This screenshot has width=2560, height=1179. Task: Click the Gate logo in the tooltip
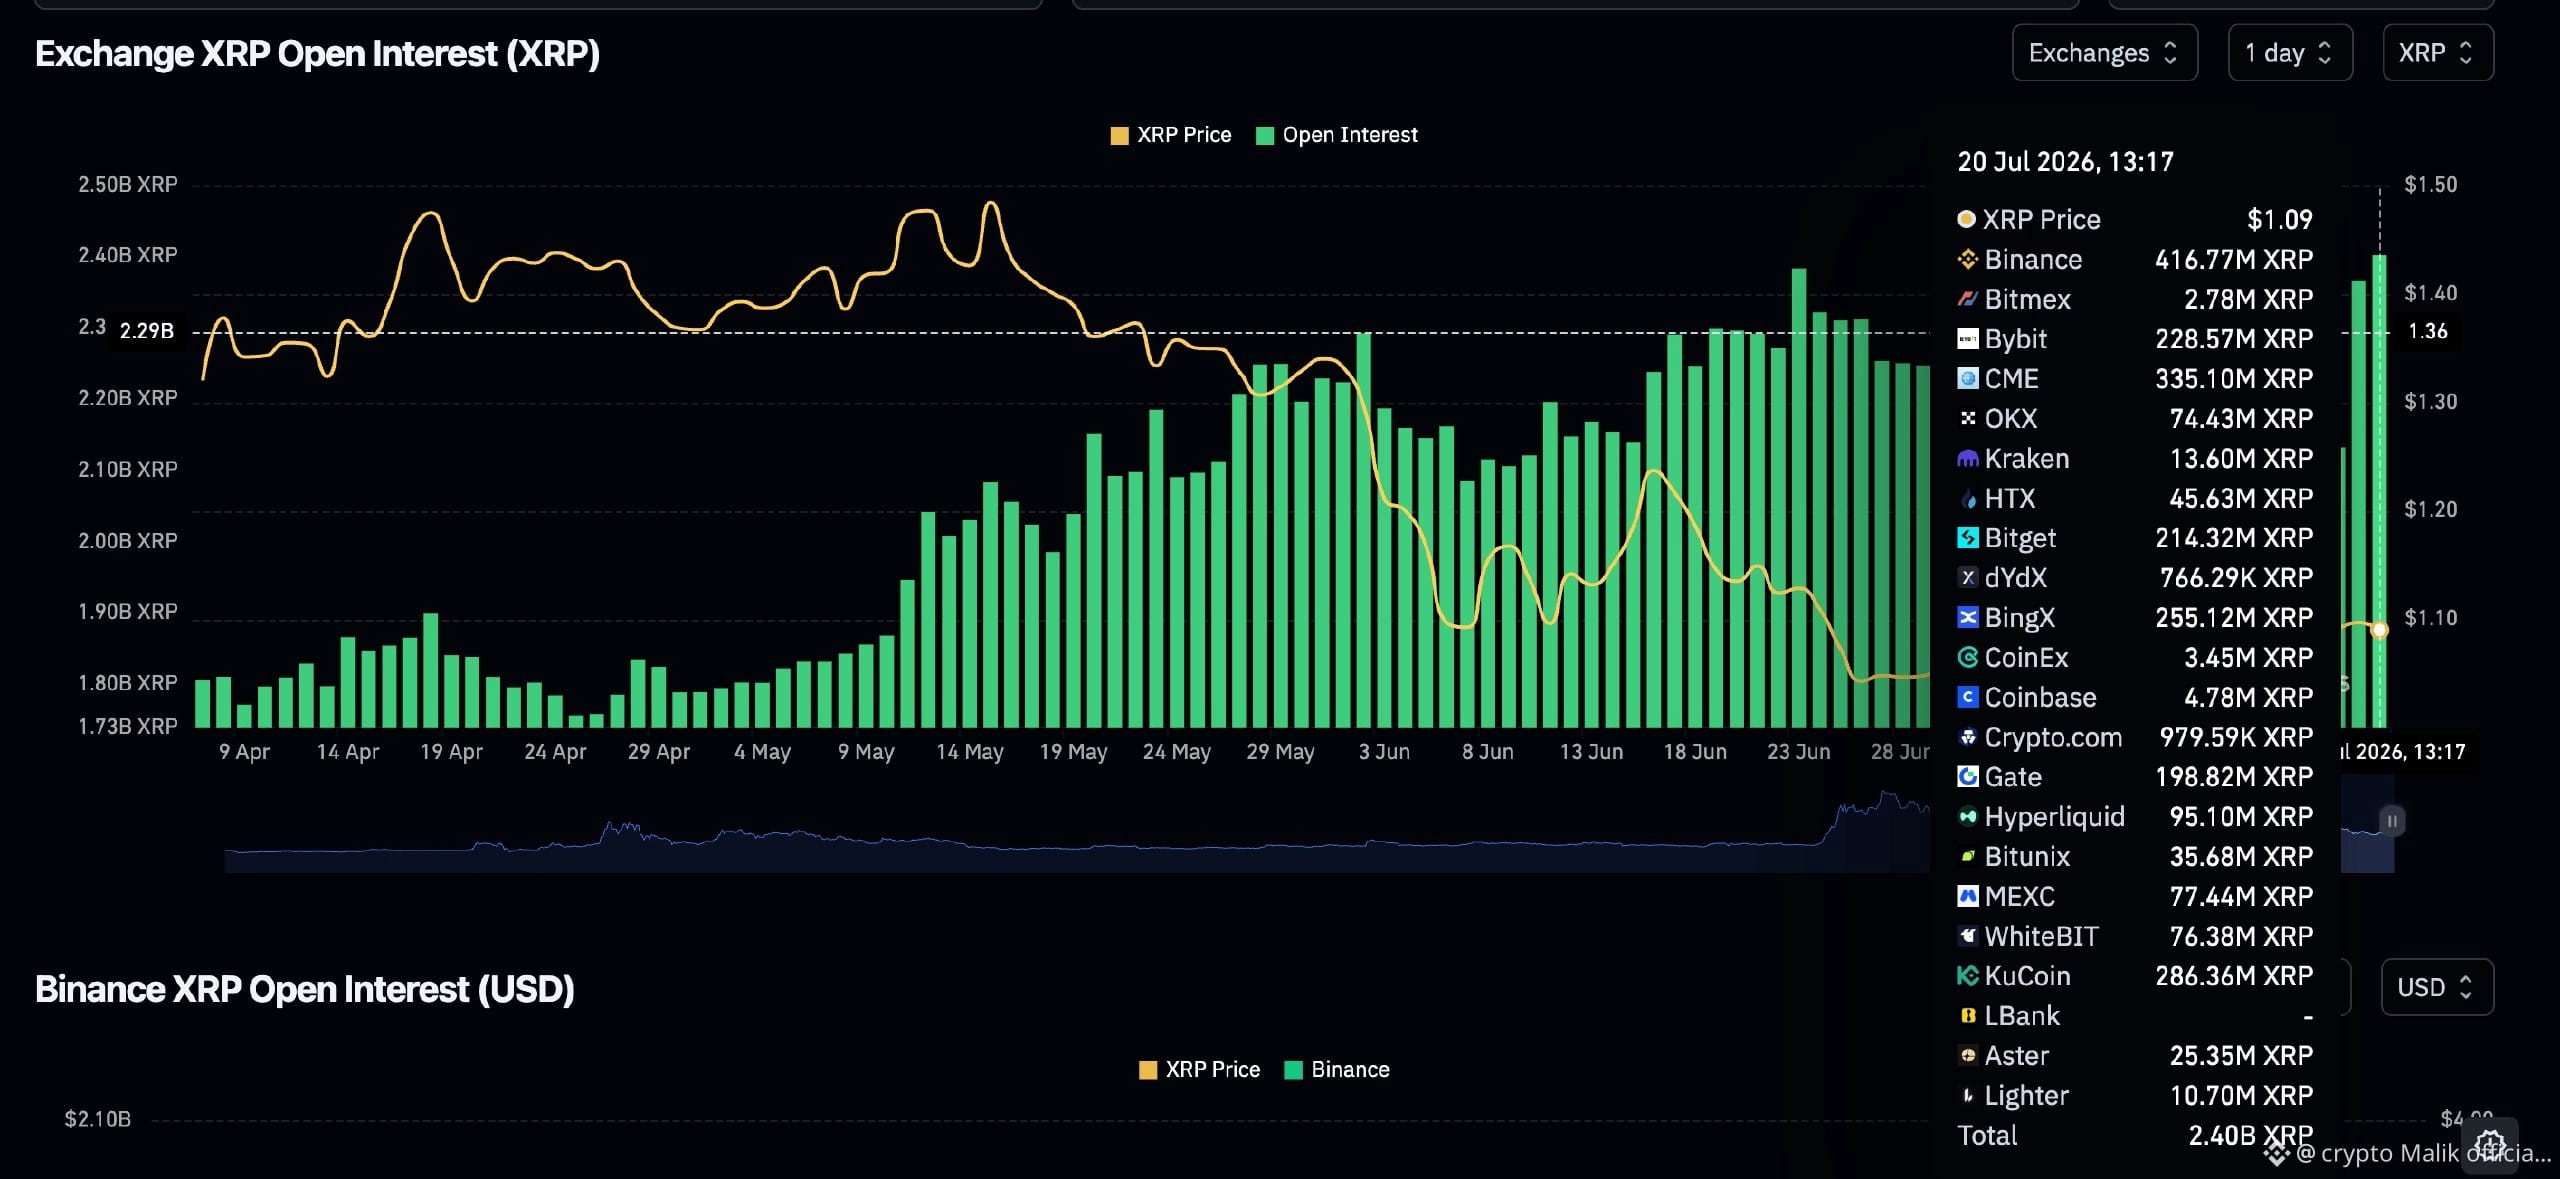click(1967, 777)
